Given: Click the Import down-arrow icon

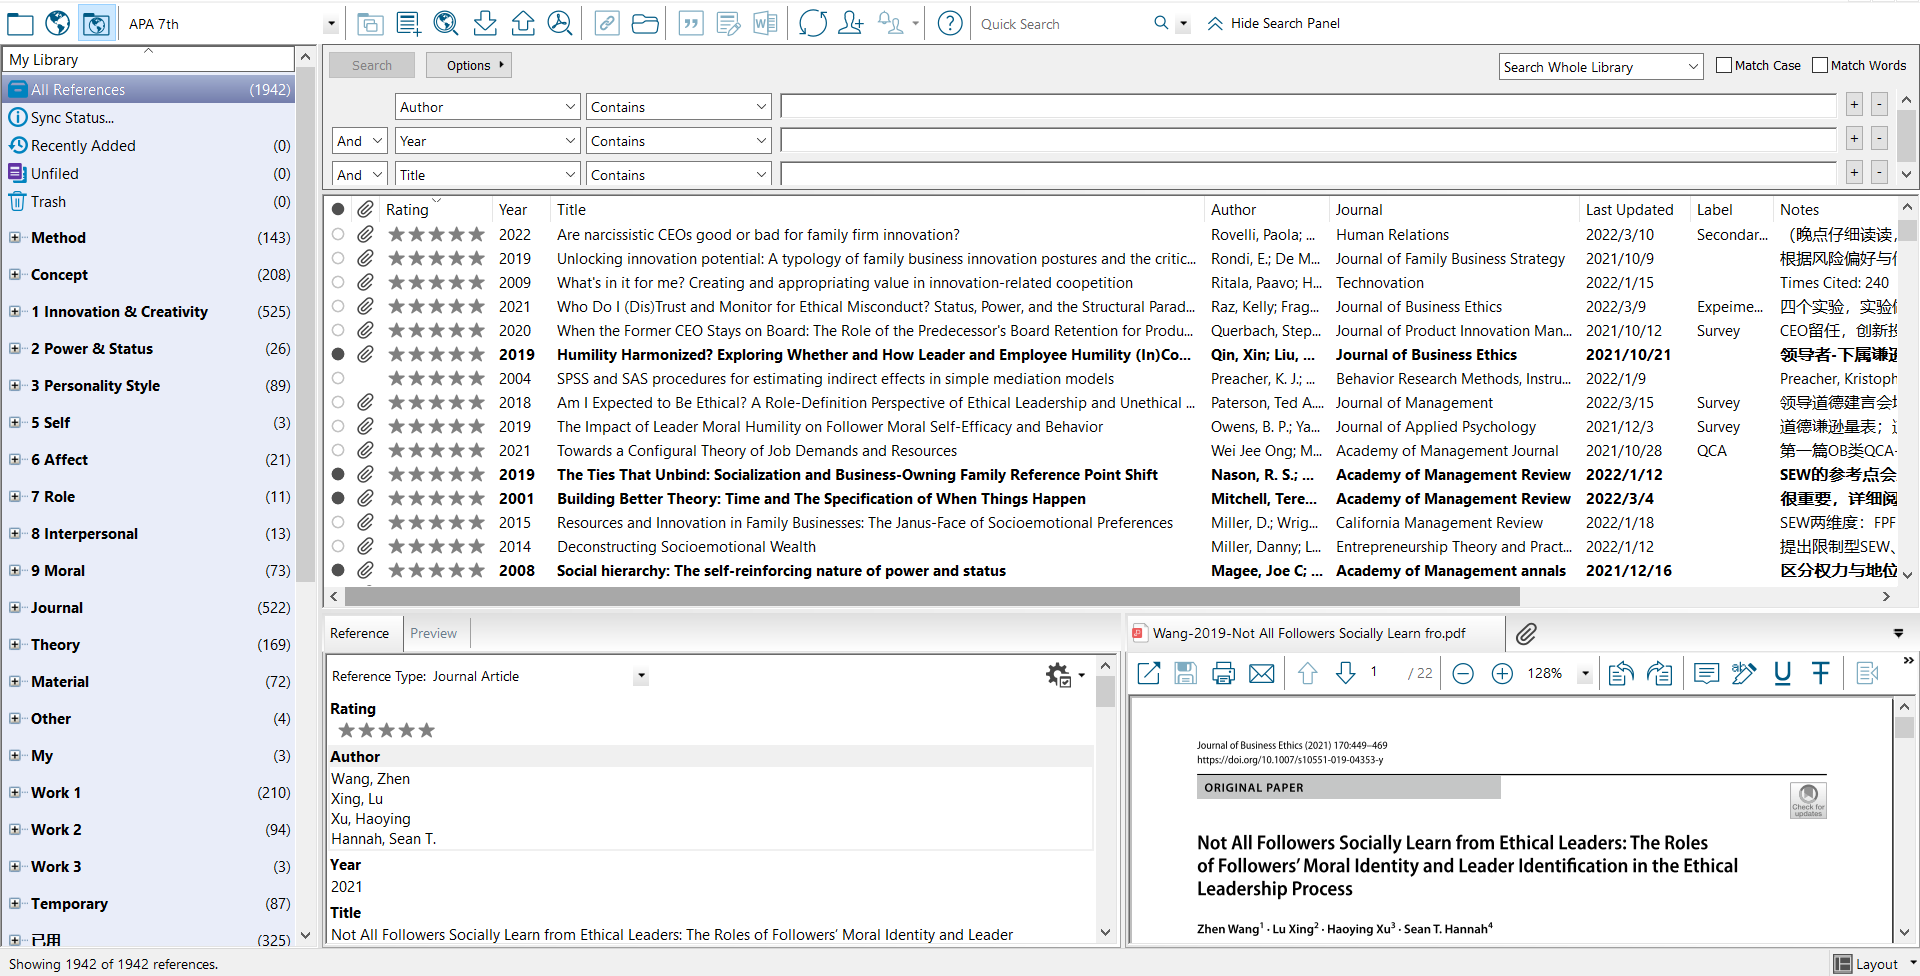Looking at the screenshot, I should coord(485,23).
